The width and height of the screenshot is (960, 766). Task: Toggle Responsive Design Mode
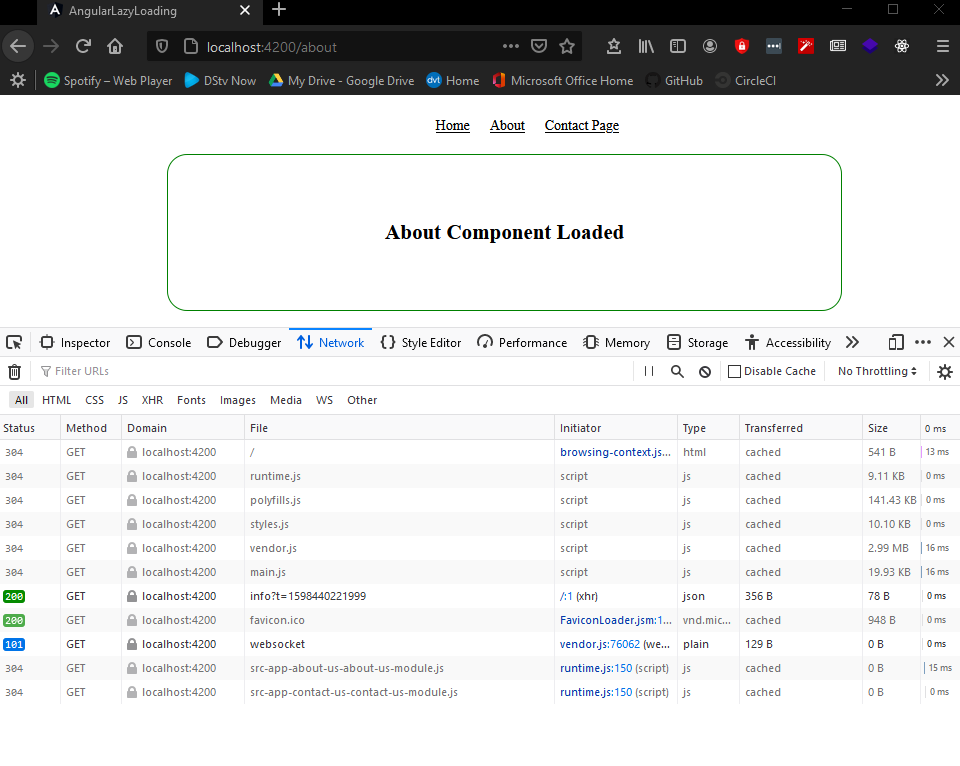[895, 342]
